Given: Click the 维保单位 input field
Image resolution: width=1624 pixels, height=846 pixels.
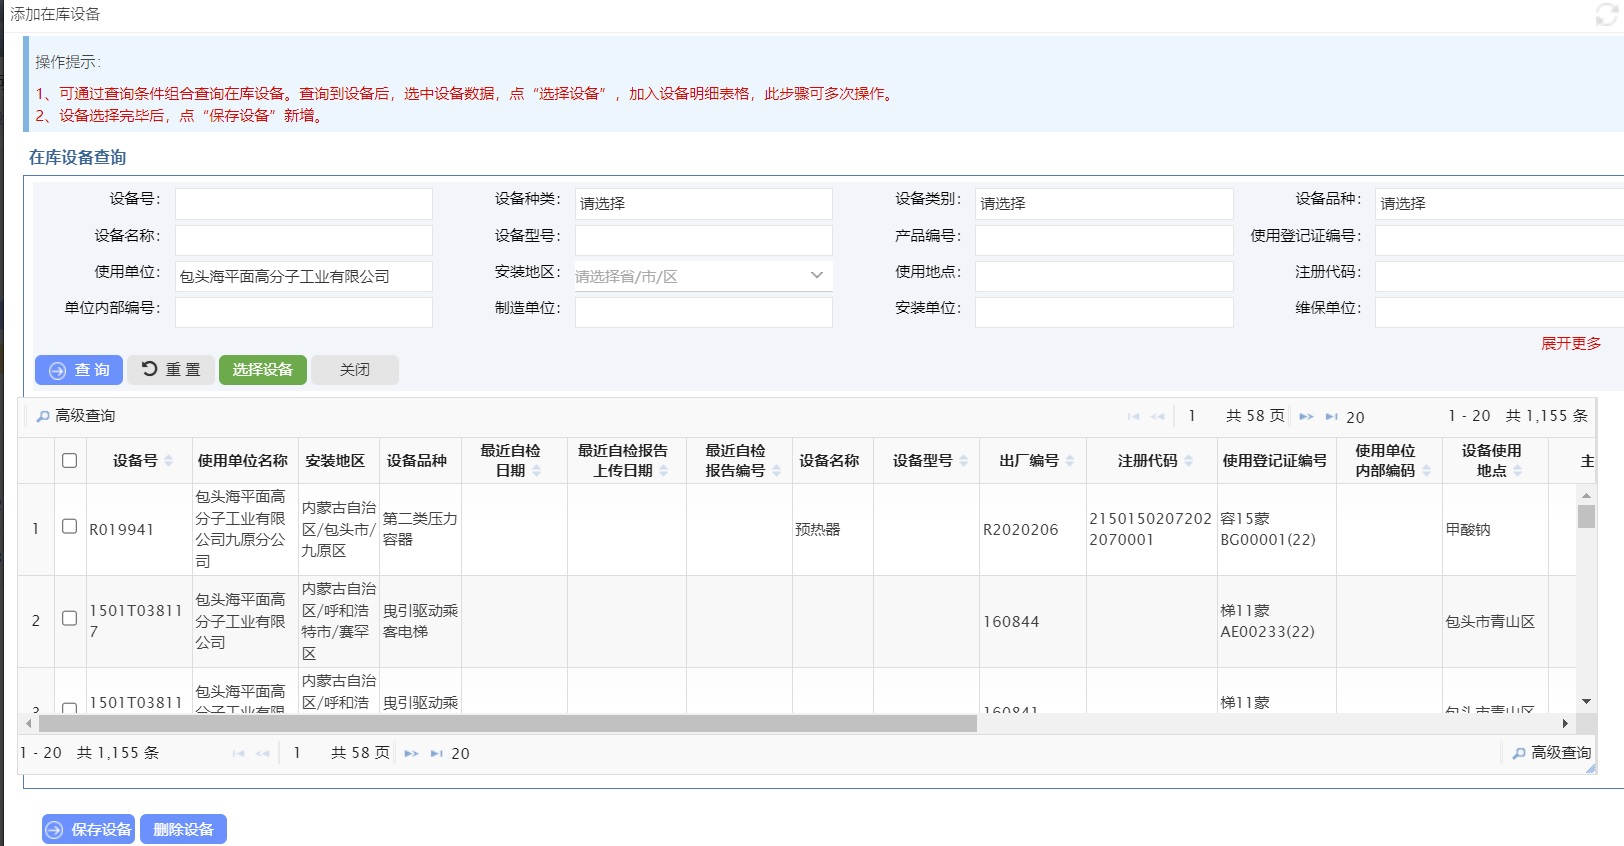Looking at the screenshot, I should [1500, 312].
